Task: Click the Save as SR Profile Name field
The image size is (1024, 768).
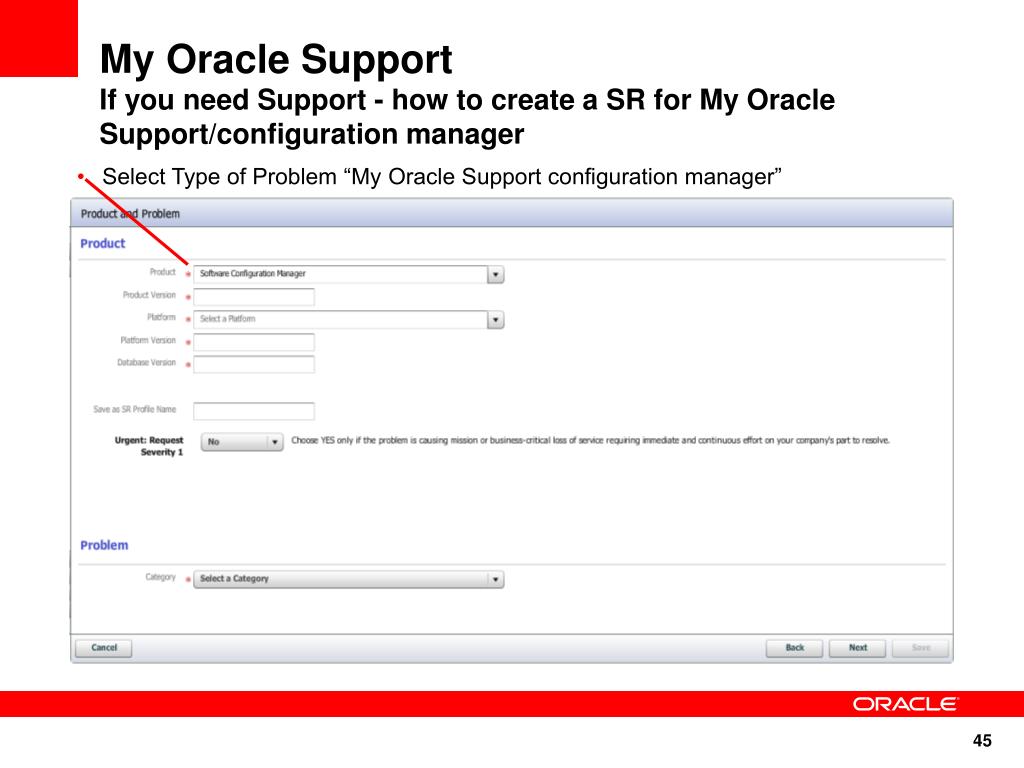Action: tap(254, 411)
